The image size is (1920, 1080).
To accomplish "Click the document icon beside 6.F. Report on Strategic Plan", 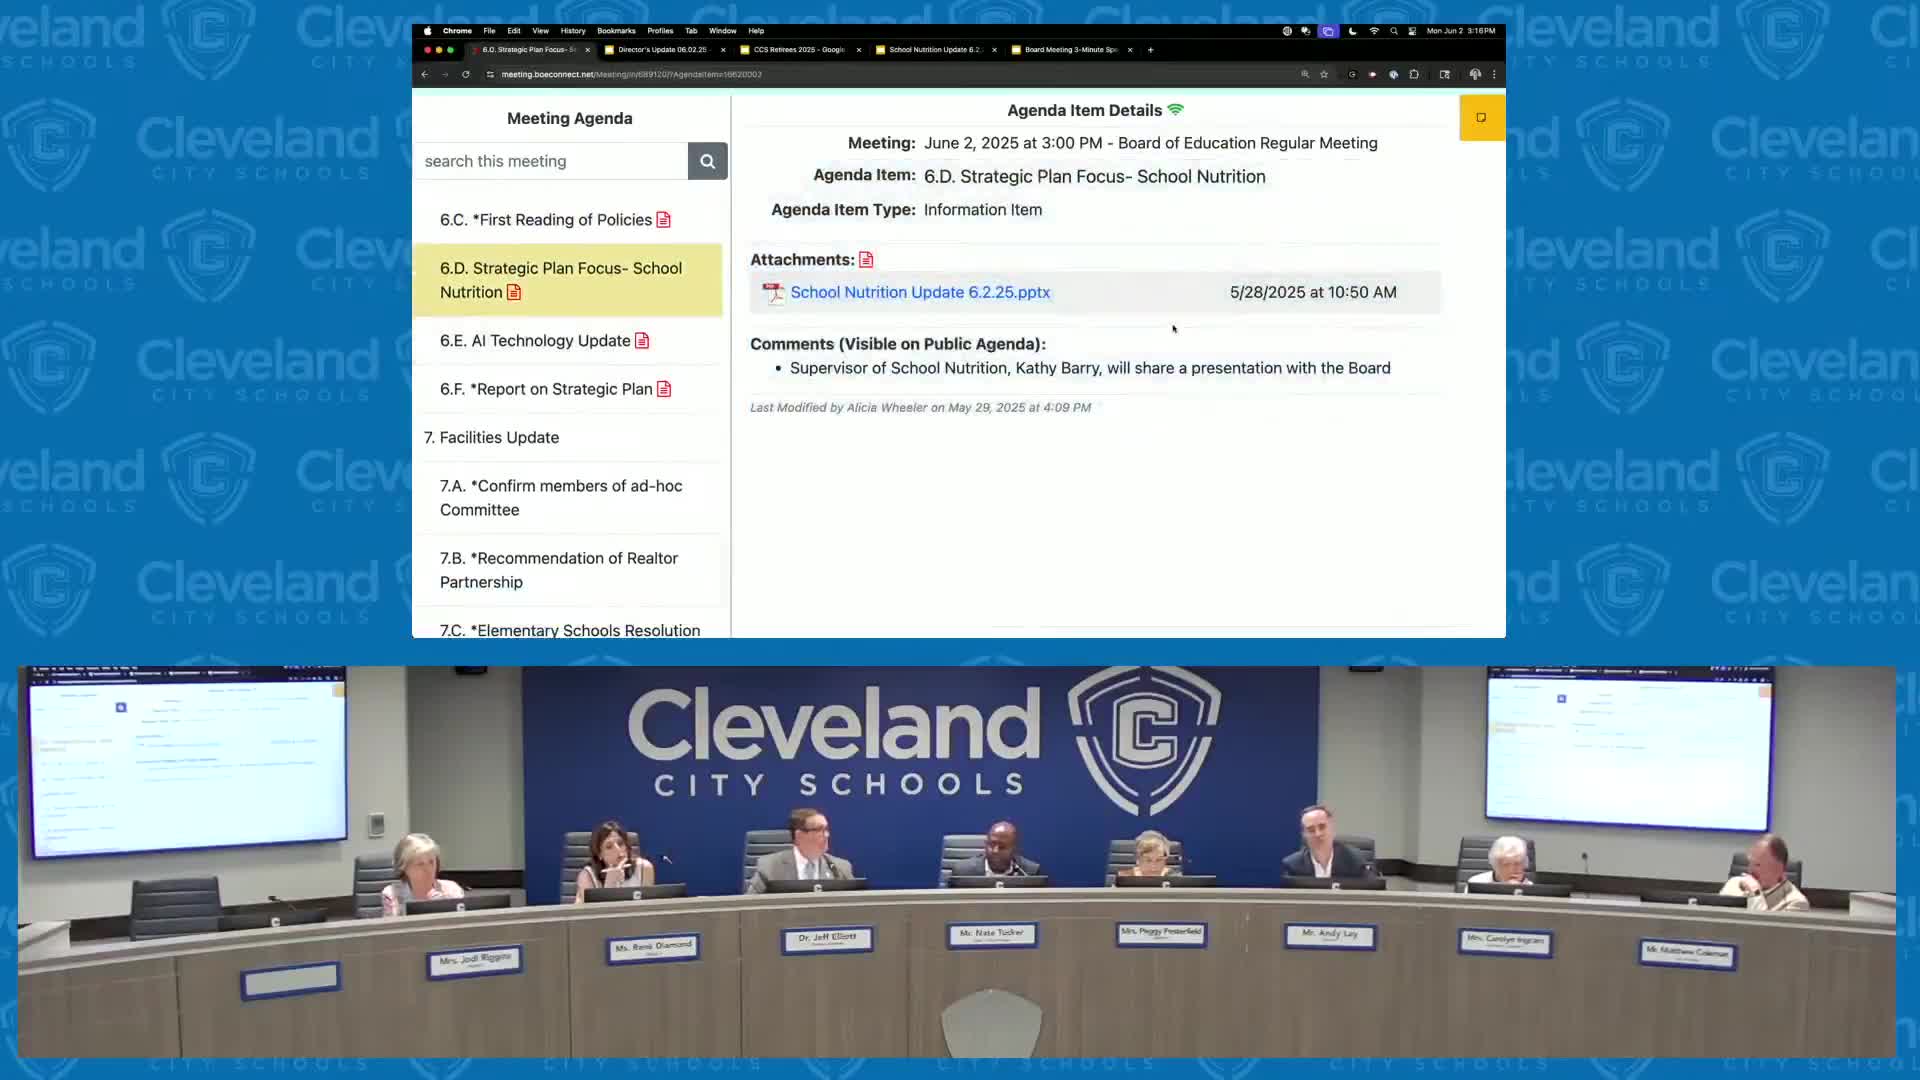I will click(664, 389).
